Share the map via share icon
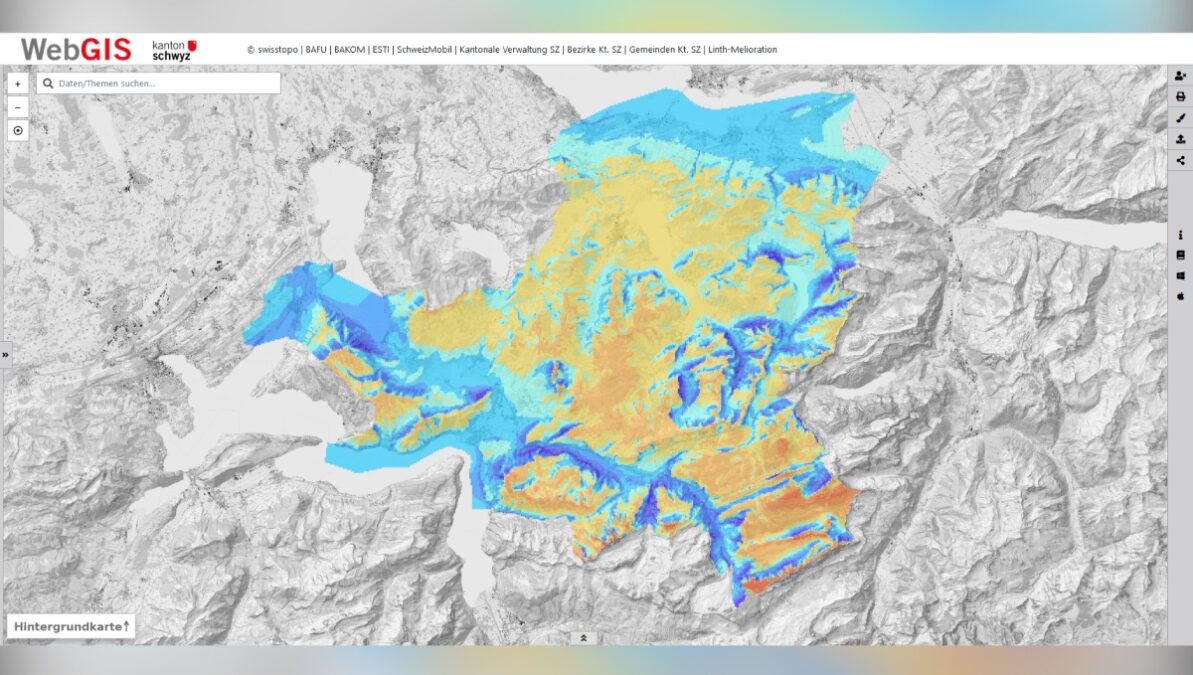 point(1180,160)
